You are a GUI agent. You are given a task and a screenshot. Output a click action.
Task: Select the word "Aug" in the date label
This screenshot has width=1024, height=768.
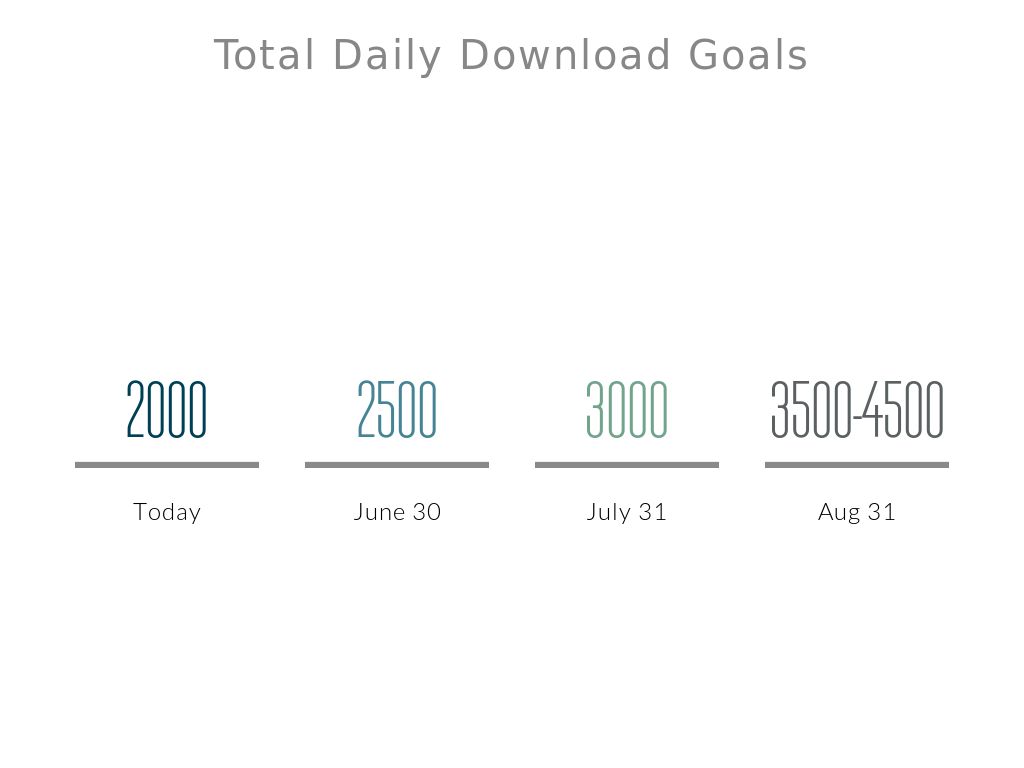(x=838, y=513)
